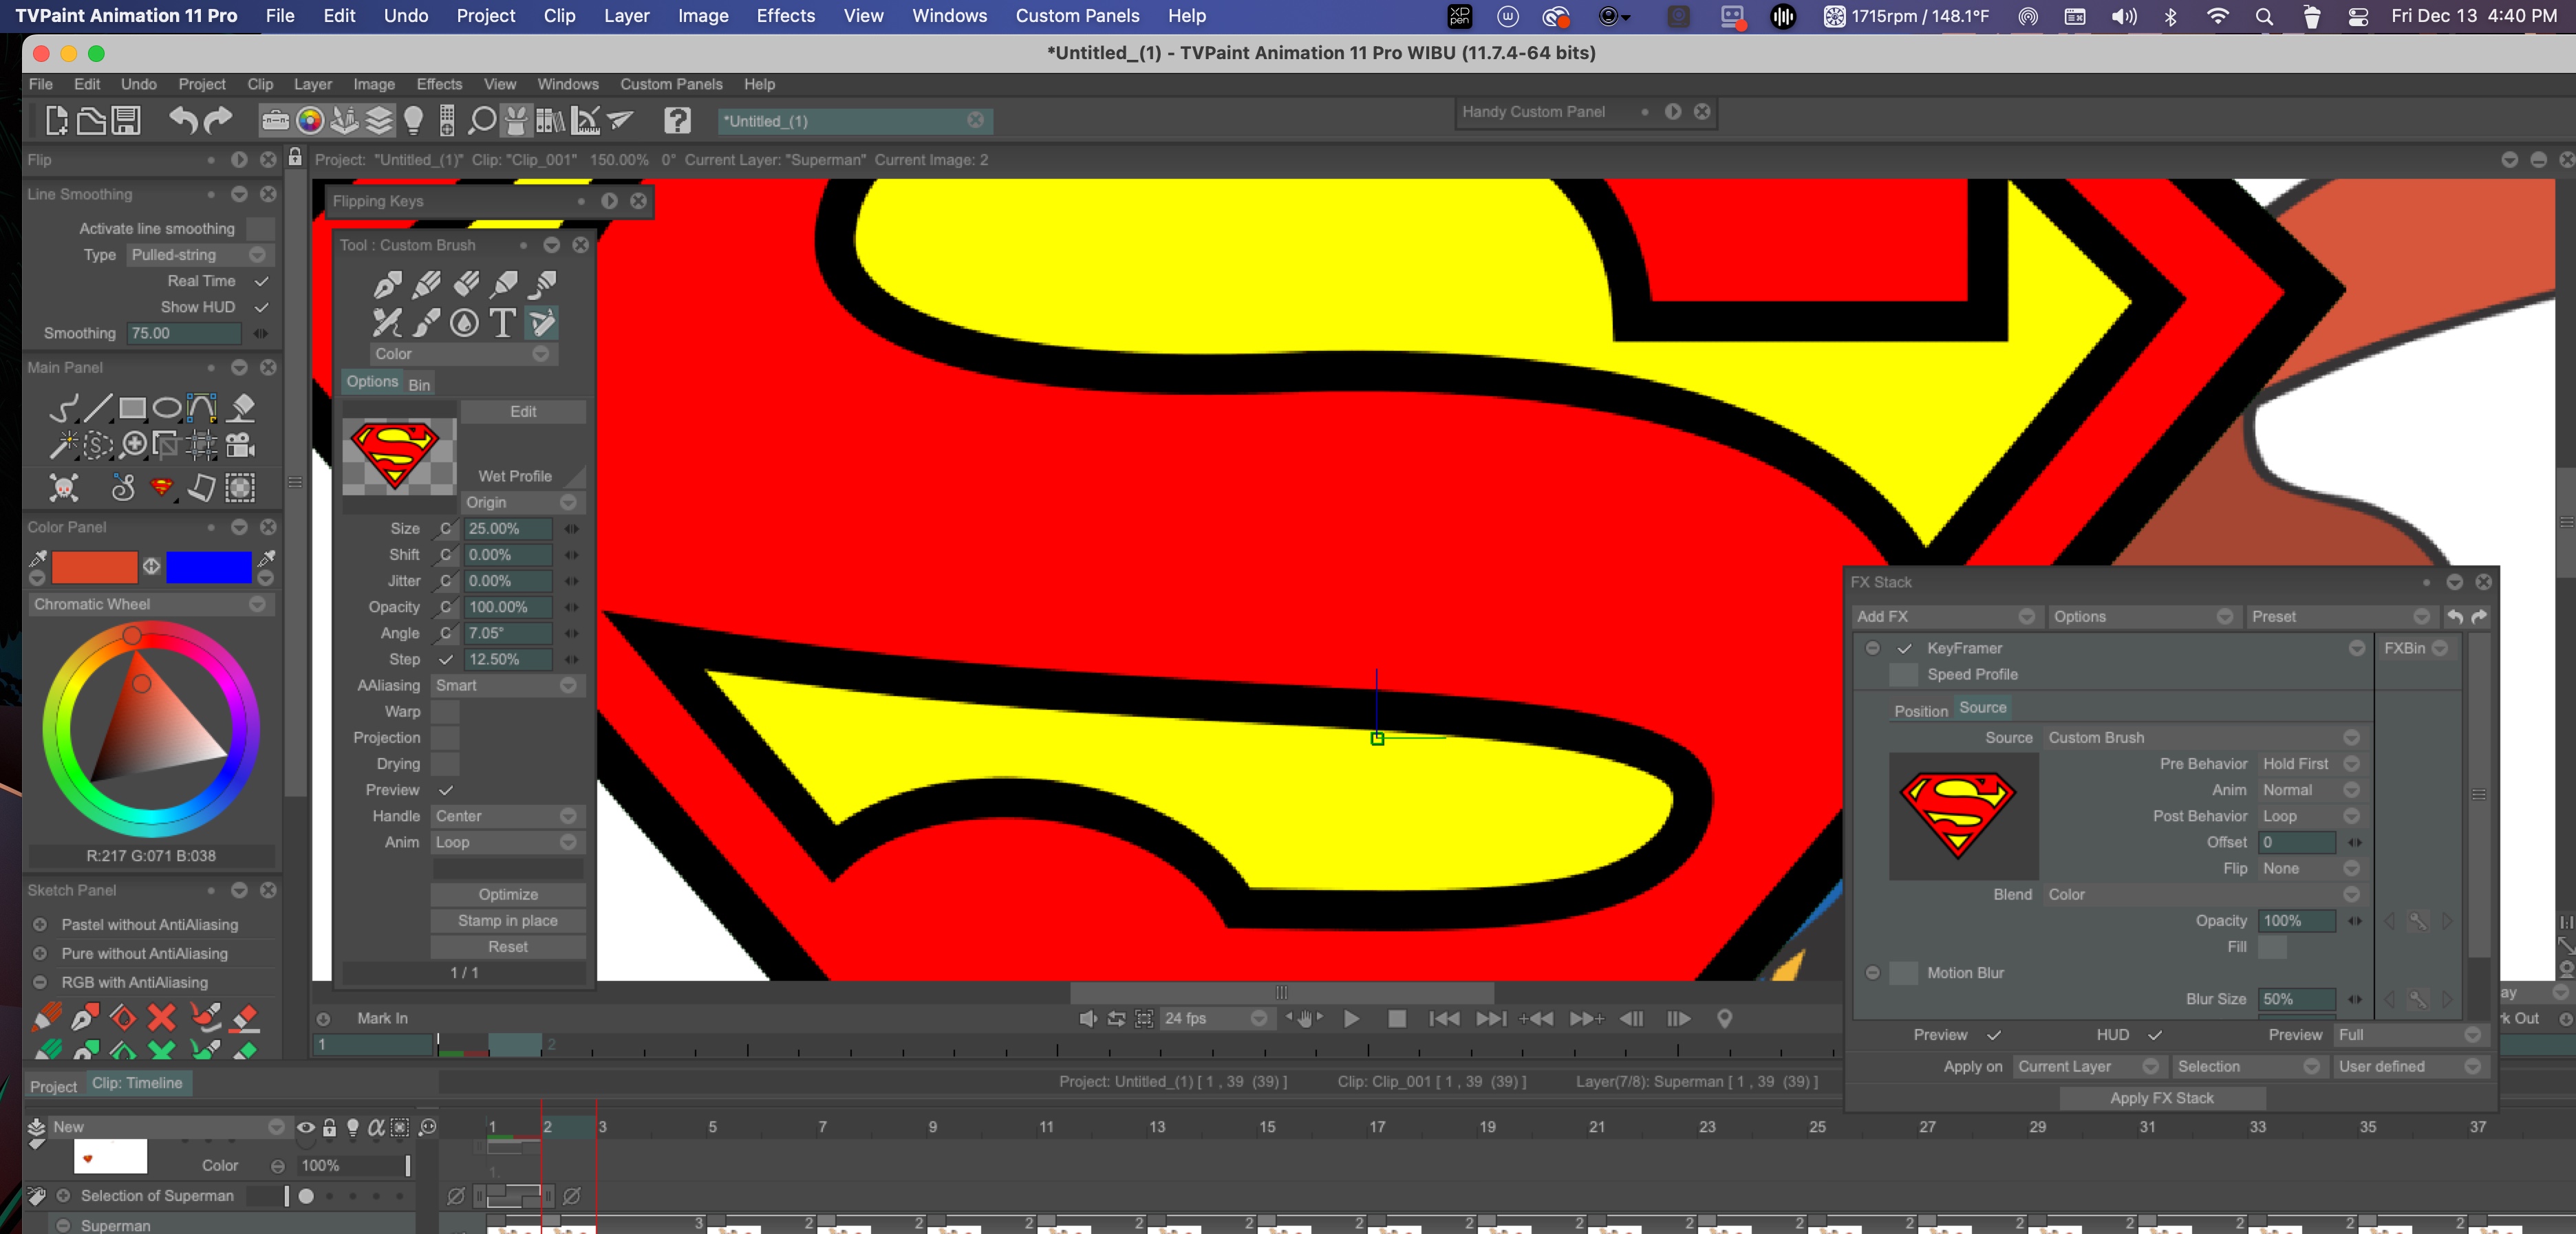
Task: Open the Effects menu in app menu bar
Action: pos(439,84)
